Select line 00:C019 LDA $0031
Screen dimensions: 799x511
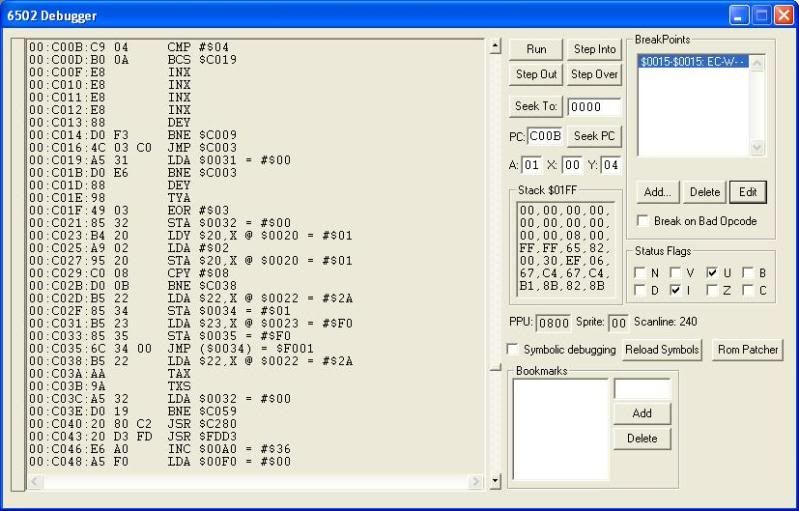click(160, 160)
